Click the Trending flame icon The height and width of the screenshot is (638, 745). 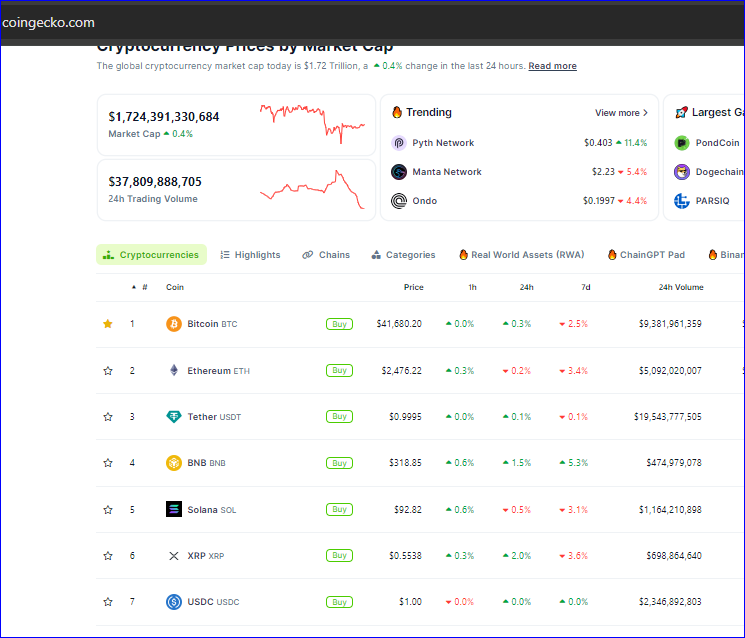[397, 112]
